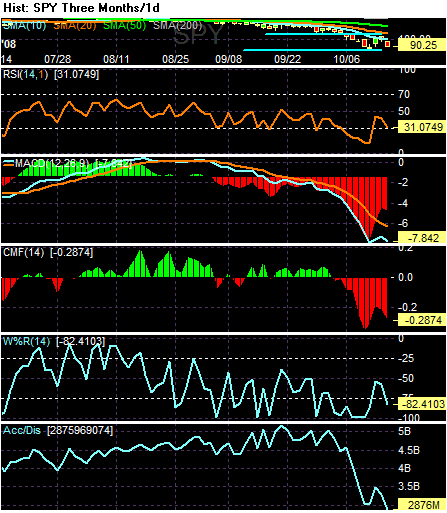The image size is (447, 513).
Task: Click the Acc/Dis 3.5B axis label
Action: (x=409, y=486)
